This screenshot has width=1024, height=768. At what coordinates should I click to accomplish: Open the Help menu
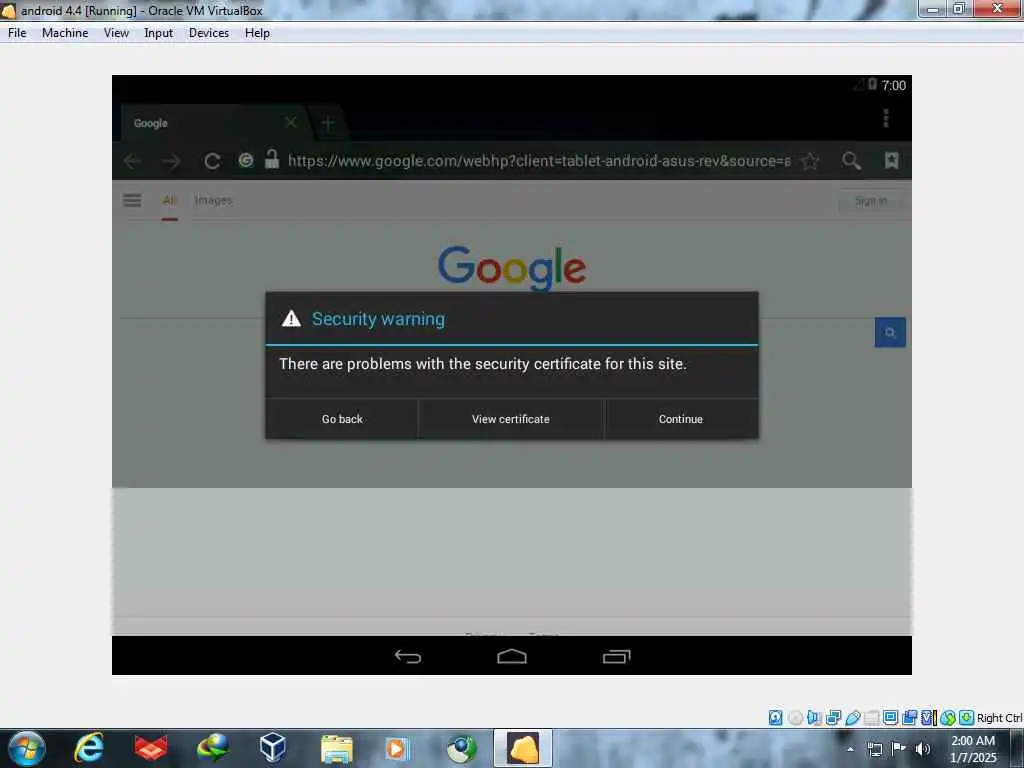coord(257,33)
